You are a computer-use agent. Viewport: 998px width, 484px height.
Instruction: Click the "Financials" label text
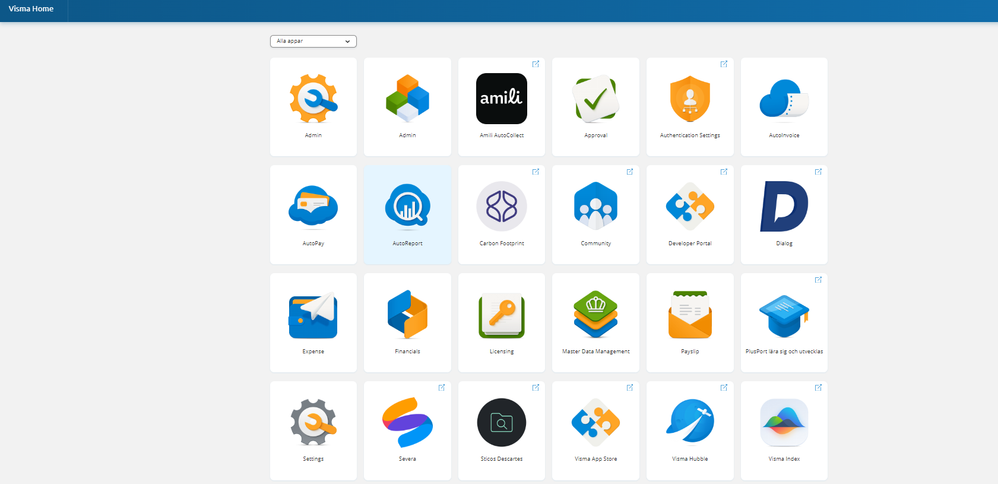pyautogui.click(x=407, y=352)
